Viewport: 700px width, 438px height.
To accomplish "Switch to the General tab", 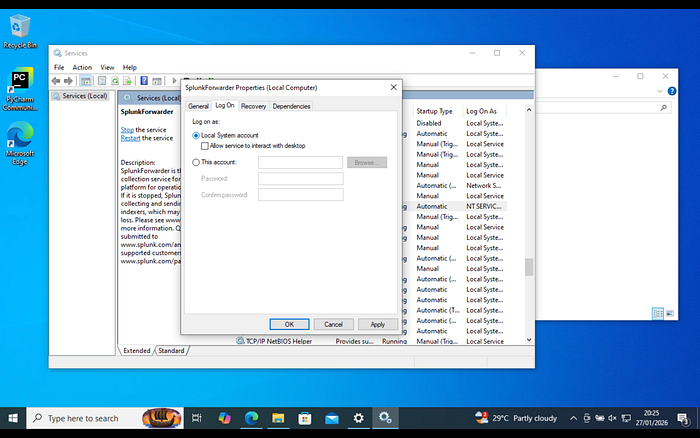I will point(198,106).
